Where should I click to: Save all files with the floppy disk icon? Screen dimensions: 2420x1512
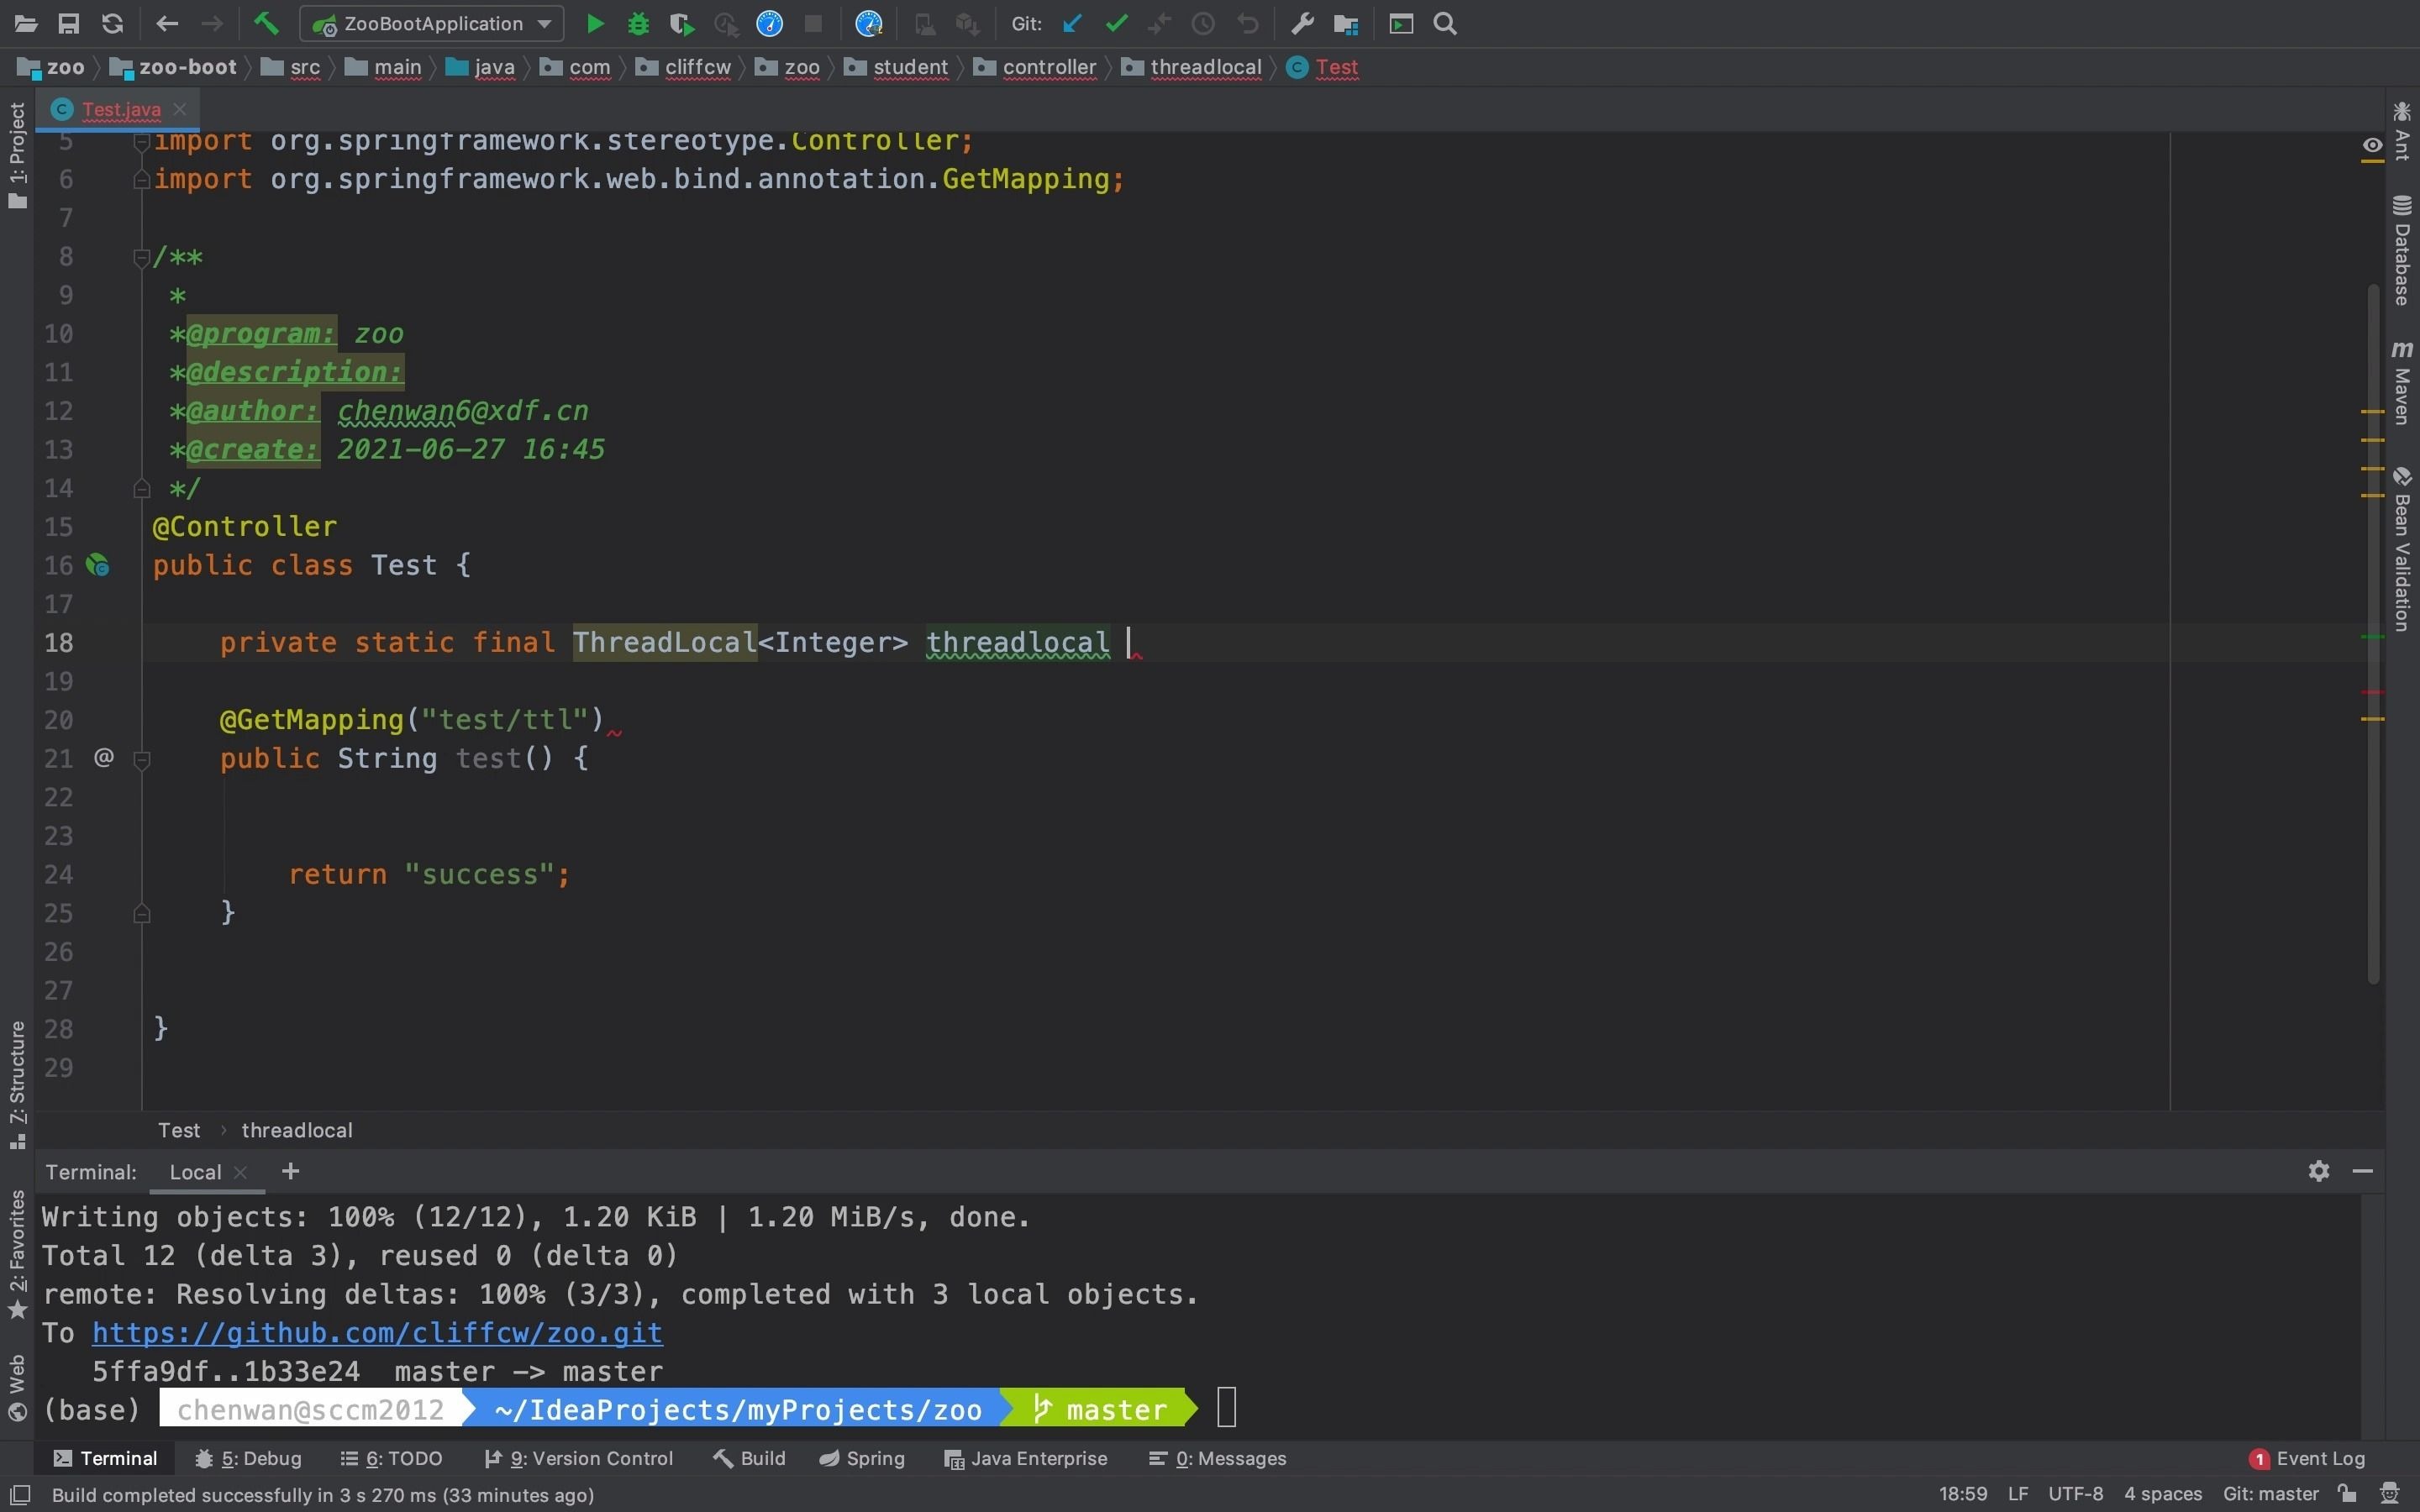[69, 24]
